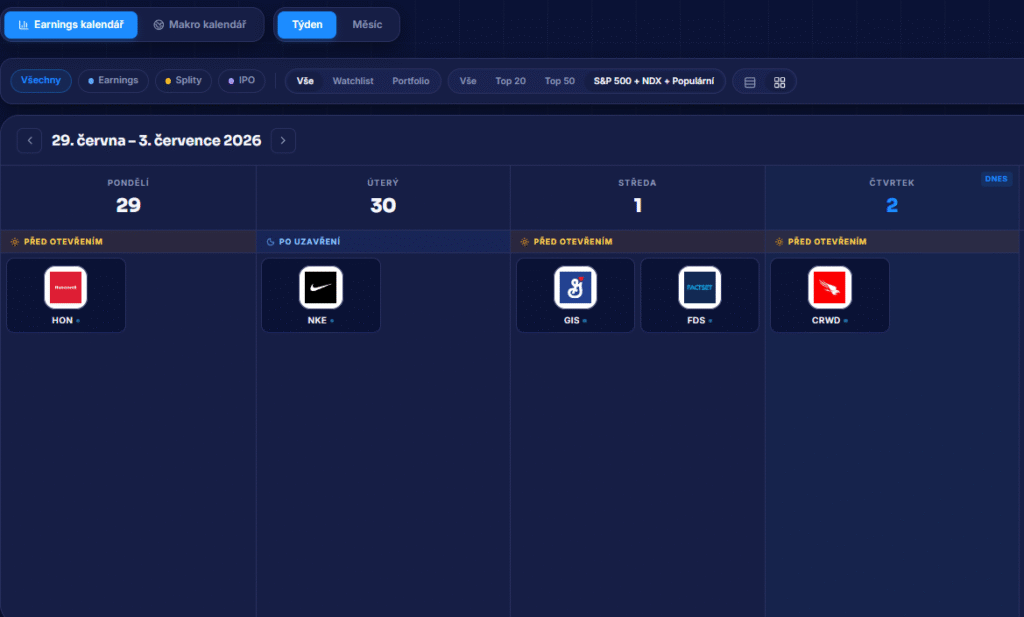Open the Nike NKE logo card

(321, 295)
